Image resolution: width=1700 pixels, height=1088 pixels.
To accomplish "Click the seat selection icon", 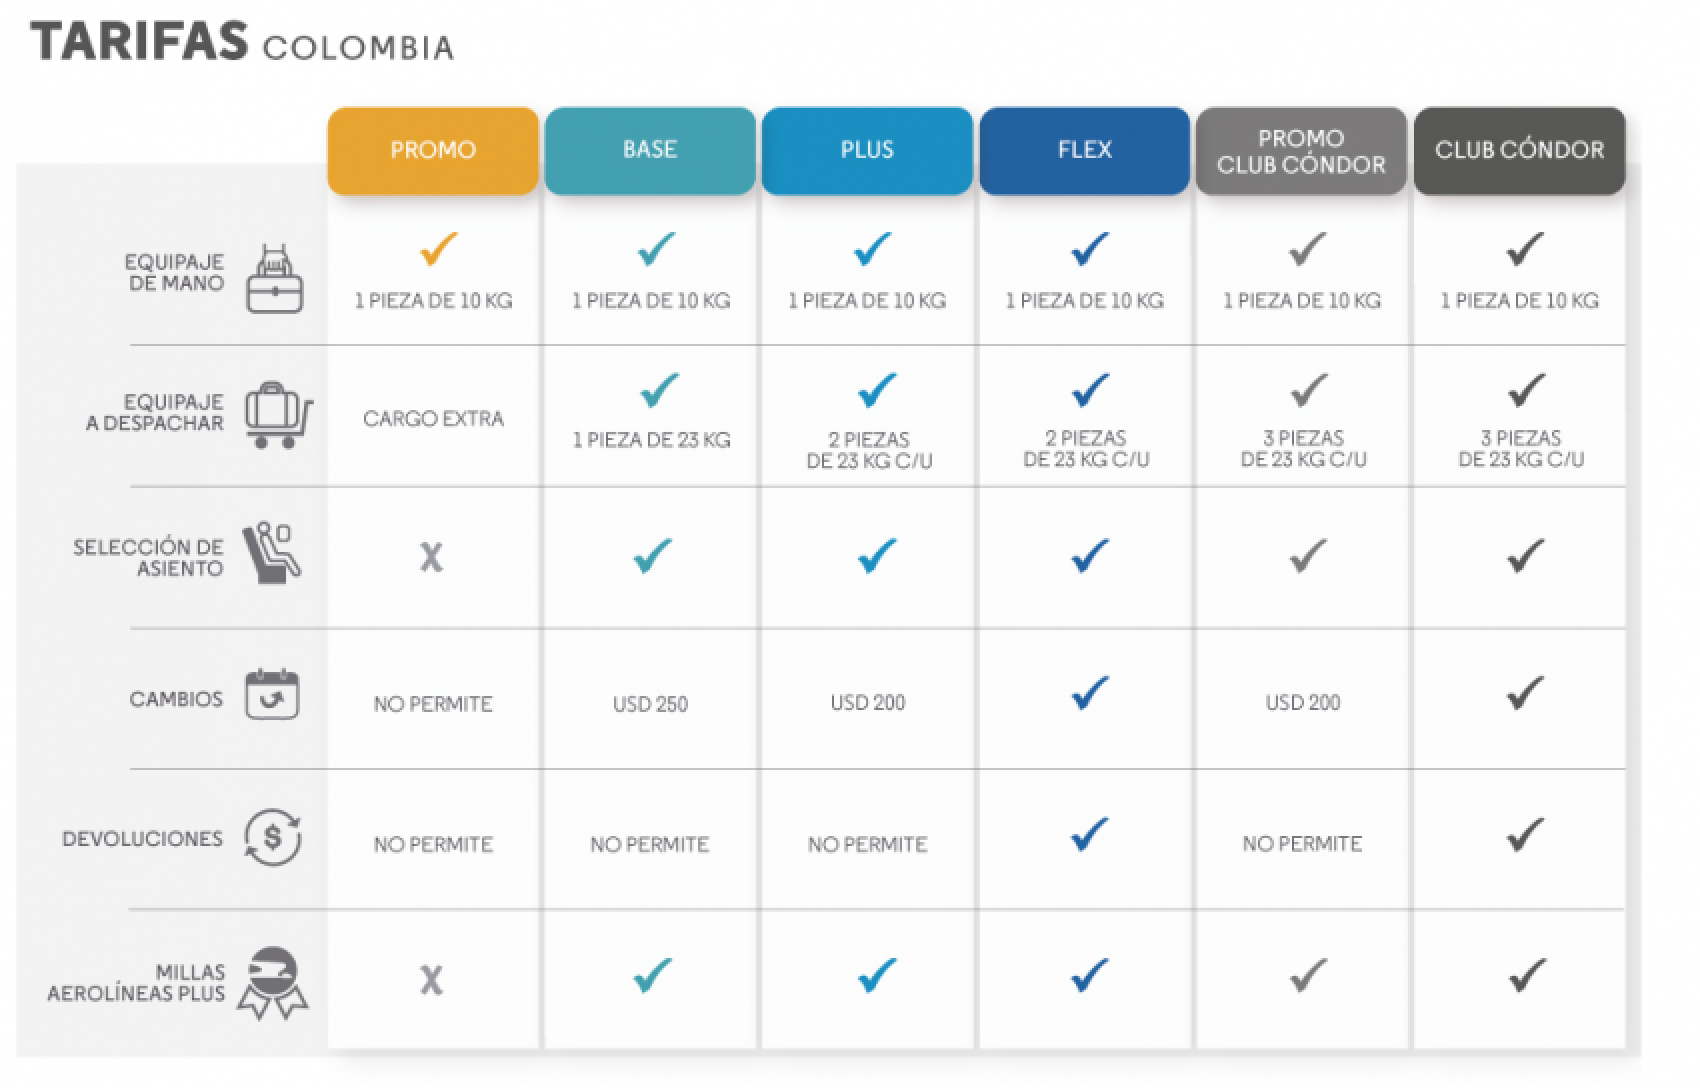I will coord(271,553).
